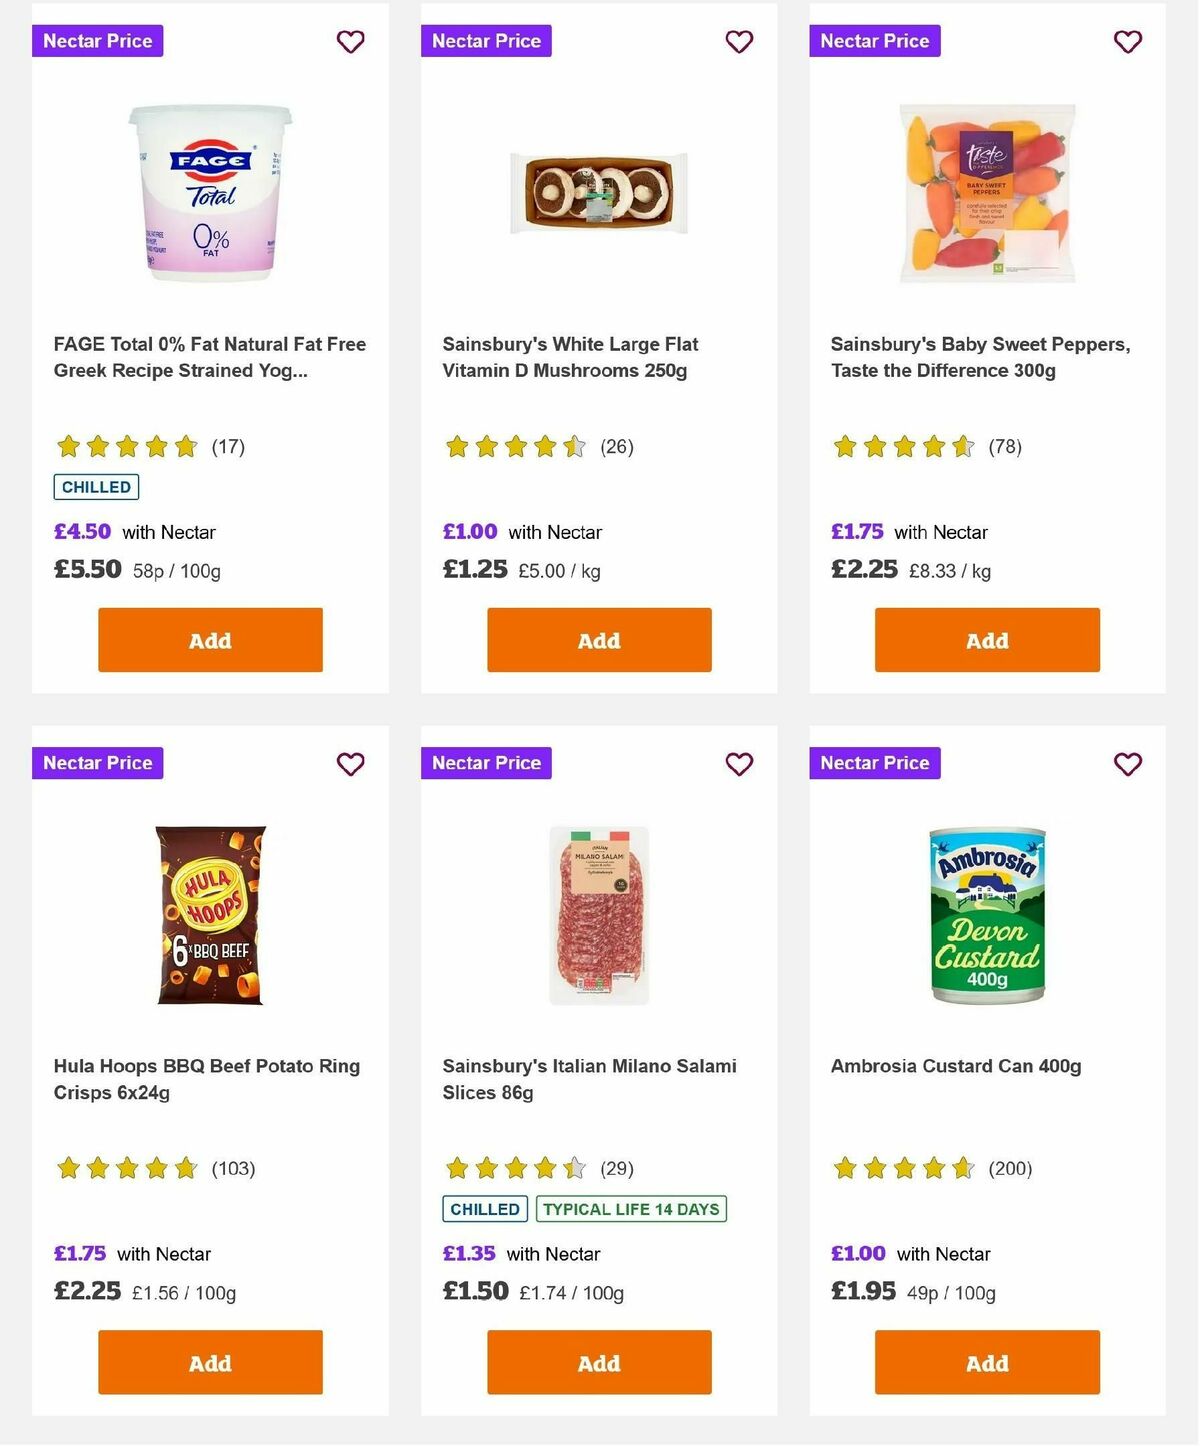Favourite the FAGE Total Greek yoghurt
The width and height of the screenshot is (1200, 1446).
pos(350,41)
